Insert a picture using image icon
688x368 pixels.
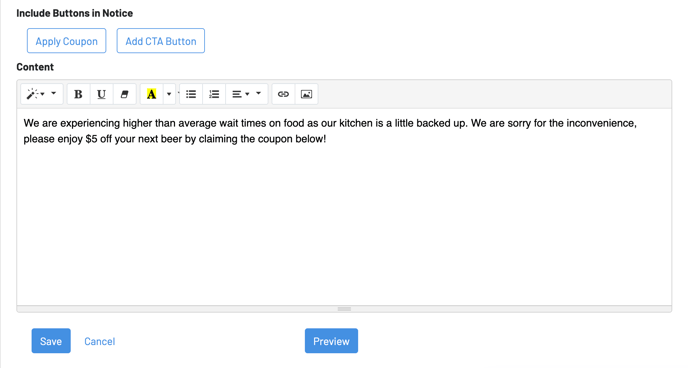306,94
